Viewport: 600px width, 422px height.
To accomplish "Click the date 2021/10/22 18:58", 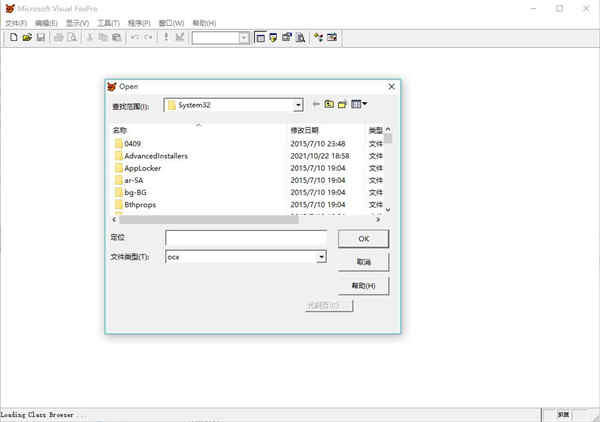I will (320, 156).
